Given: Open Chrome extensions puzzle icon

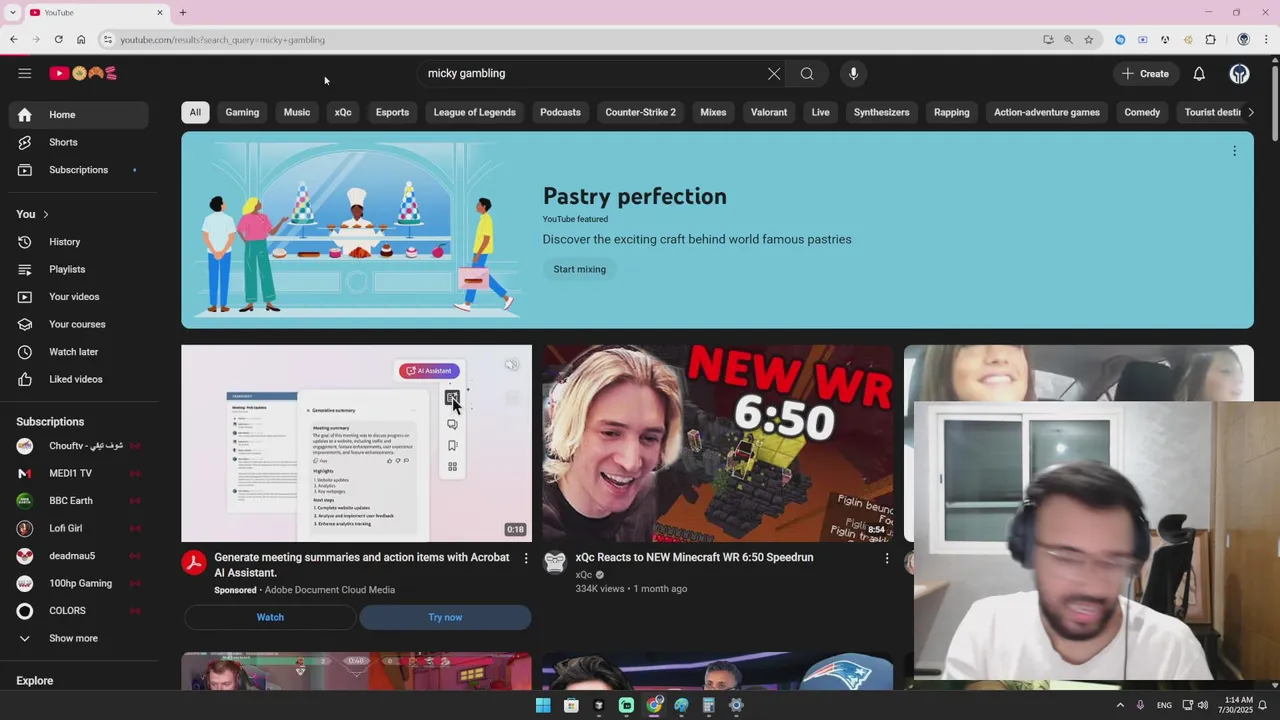Looking at the screenshot, I should point(1210,40).
